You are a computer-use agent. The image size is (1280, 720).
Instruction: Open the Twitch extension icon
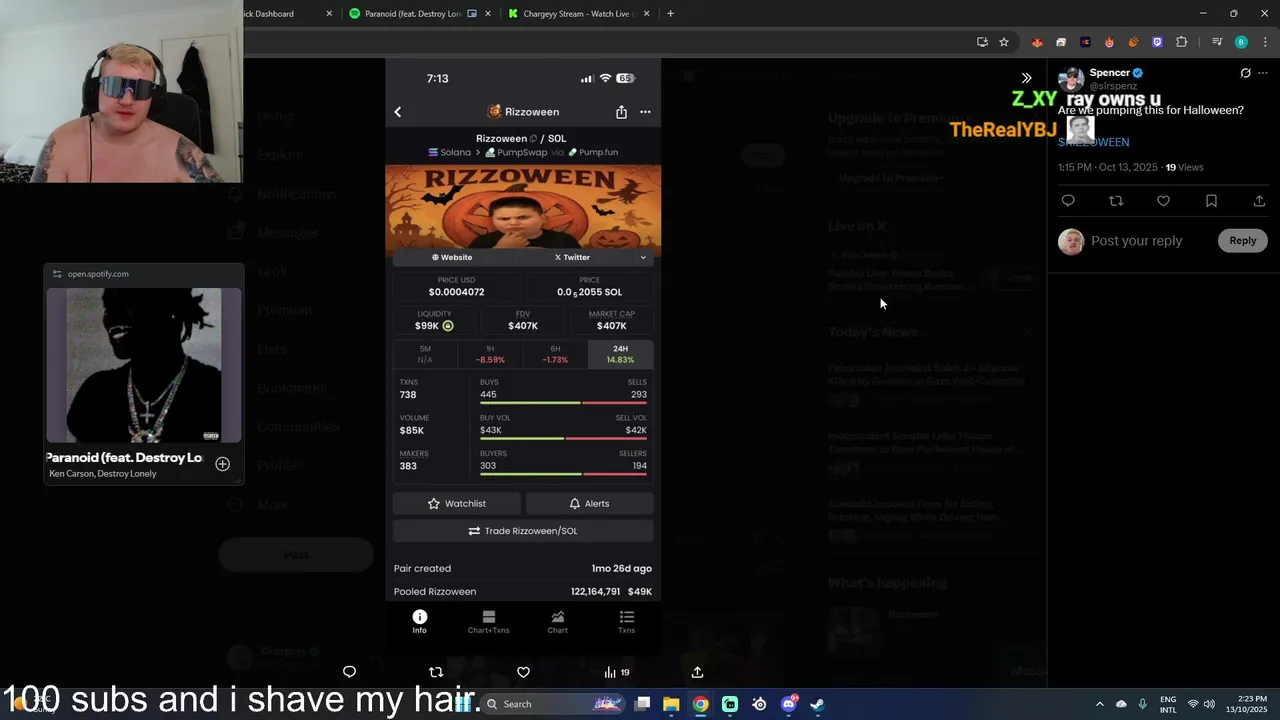[x=1157, y=42]
